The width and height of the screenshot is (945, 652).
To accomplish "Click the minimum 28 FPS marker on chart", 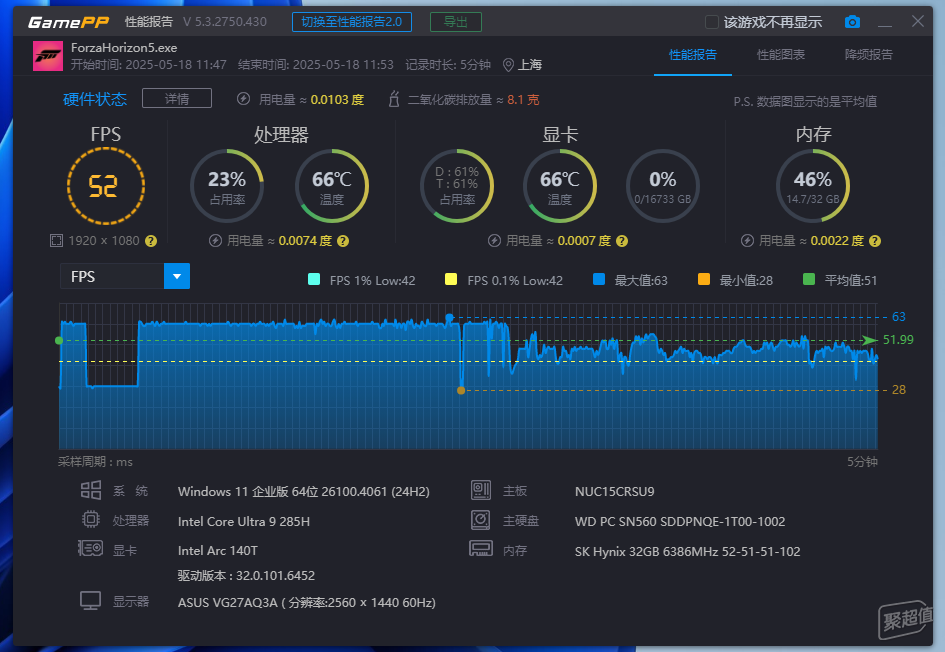I will tap(461, 390).
